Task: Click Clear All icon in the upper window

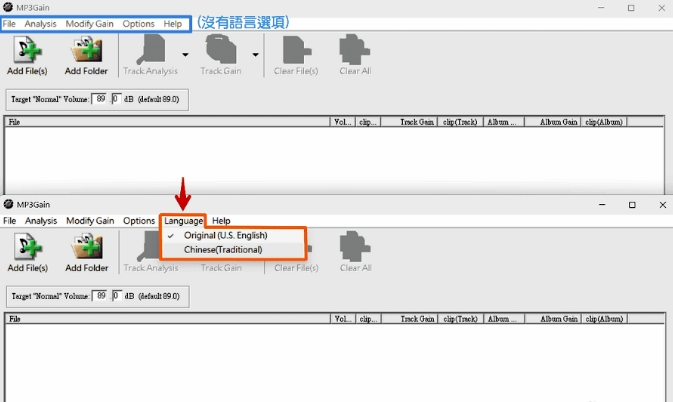Action: point(355,52)
